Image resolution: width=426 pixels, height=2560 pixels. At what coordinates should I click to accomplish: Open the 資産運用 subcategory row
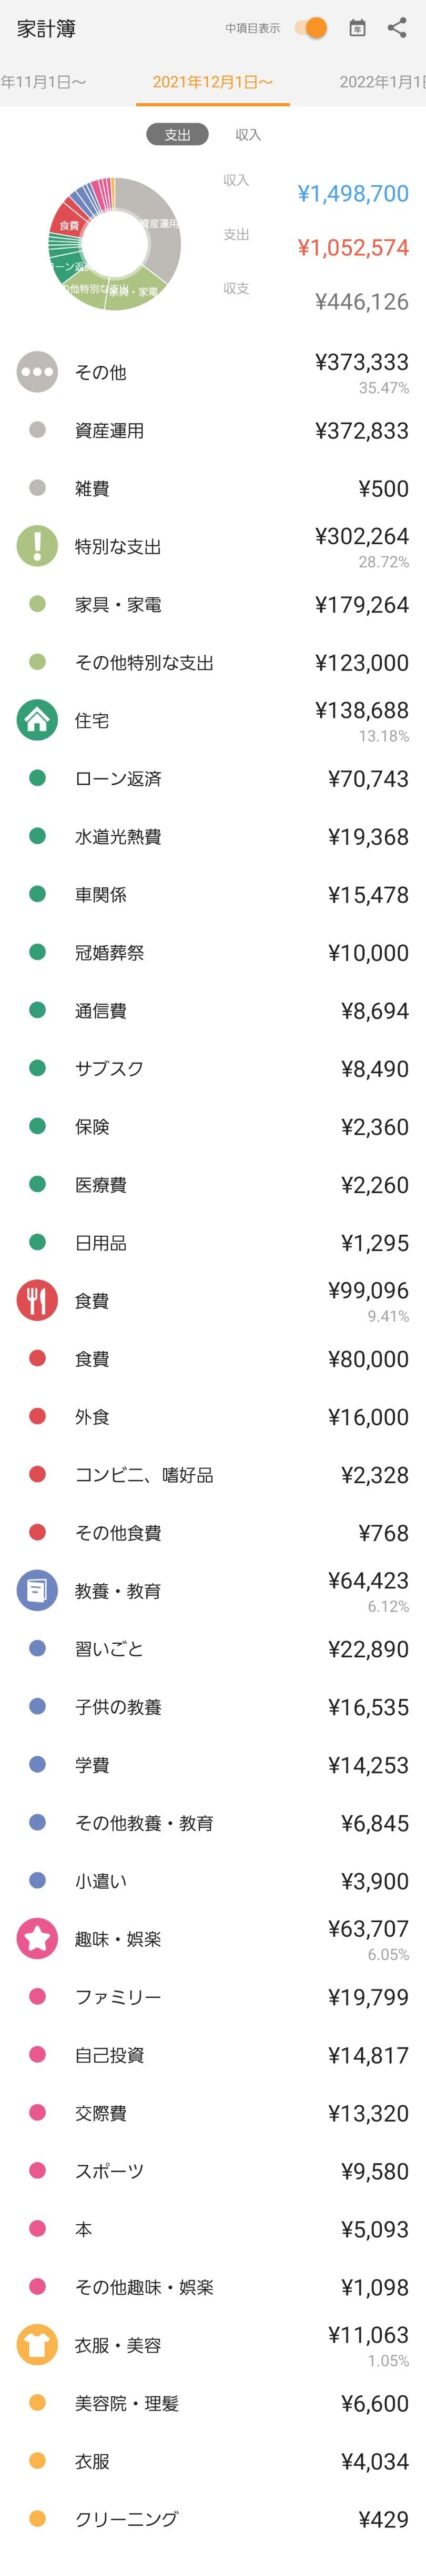(x=213, y=430)
